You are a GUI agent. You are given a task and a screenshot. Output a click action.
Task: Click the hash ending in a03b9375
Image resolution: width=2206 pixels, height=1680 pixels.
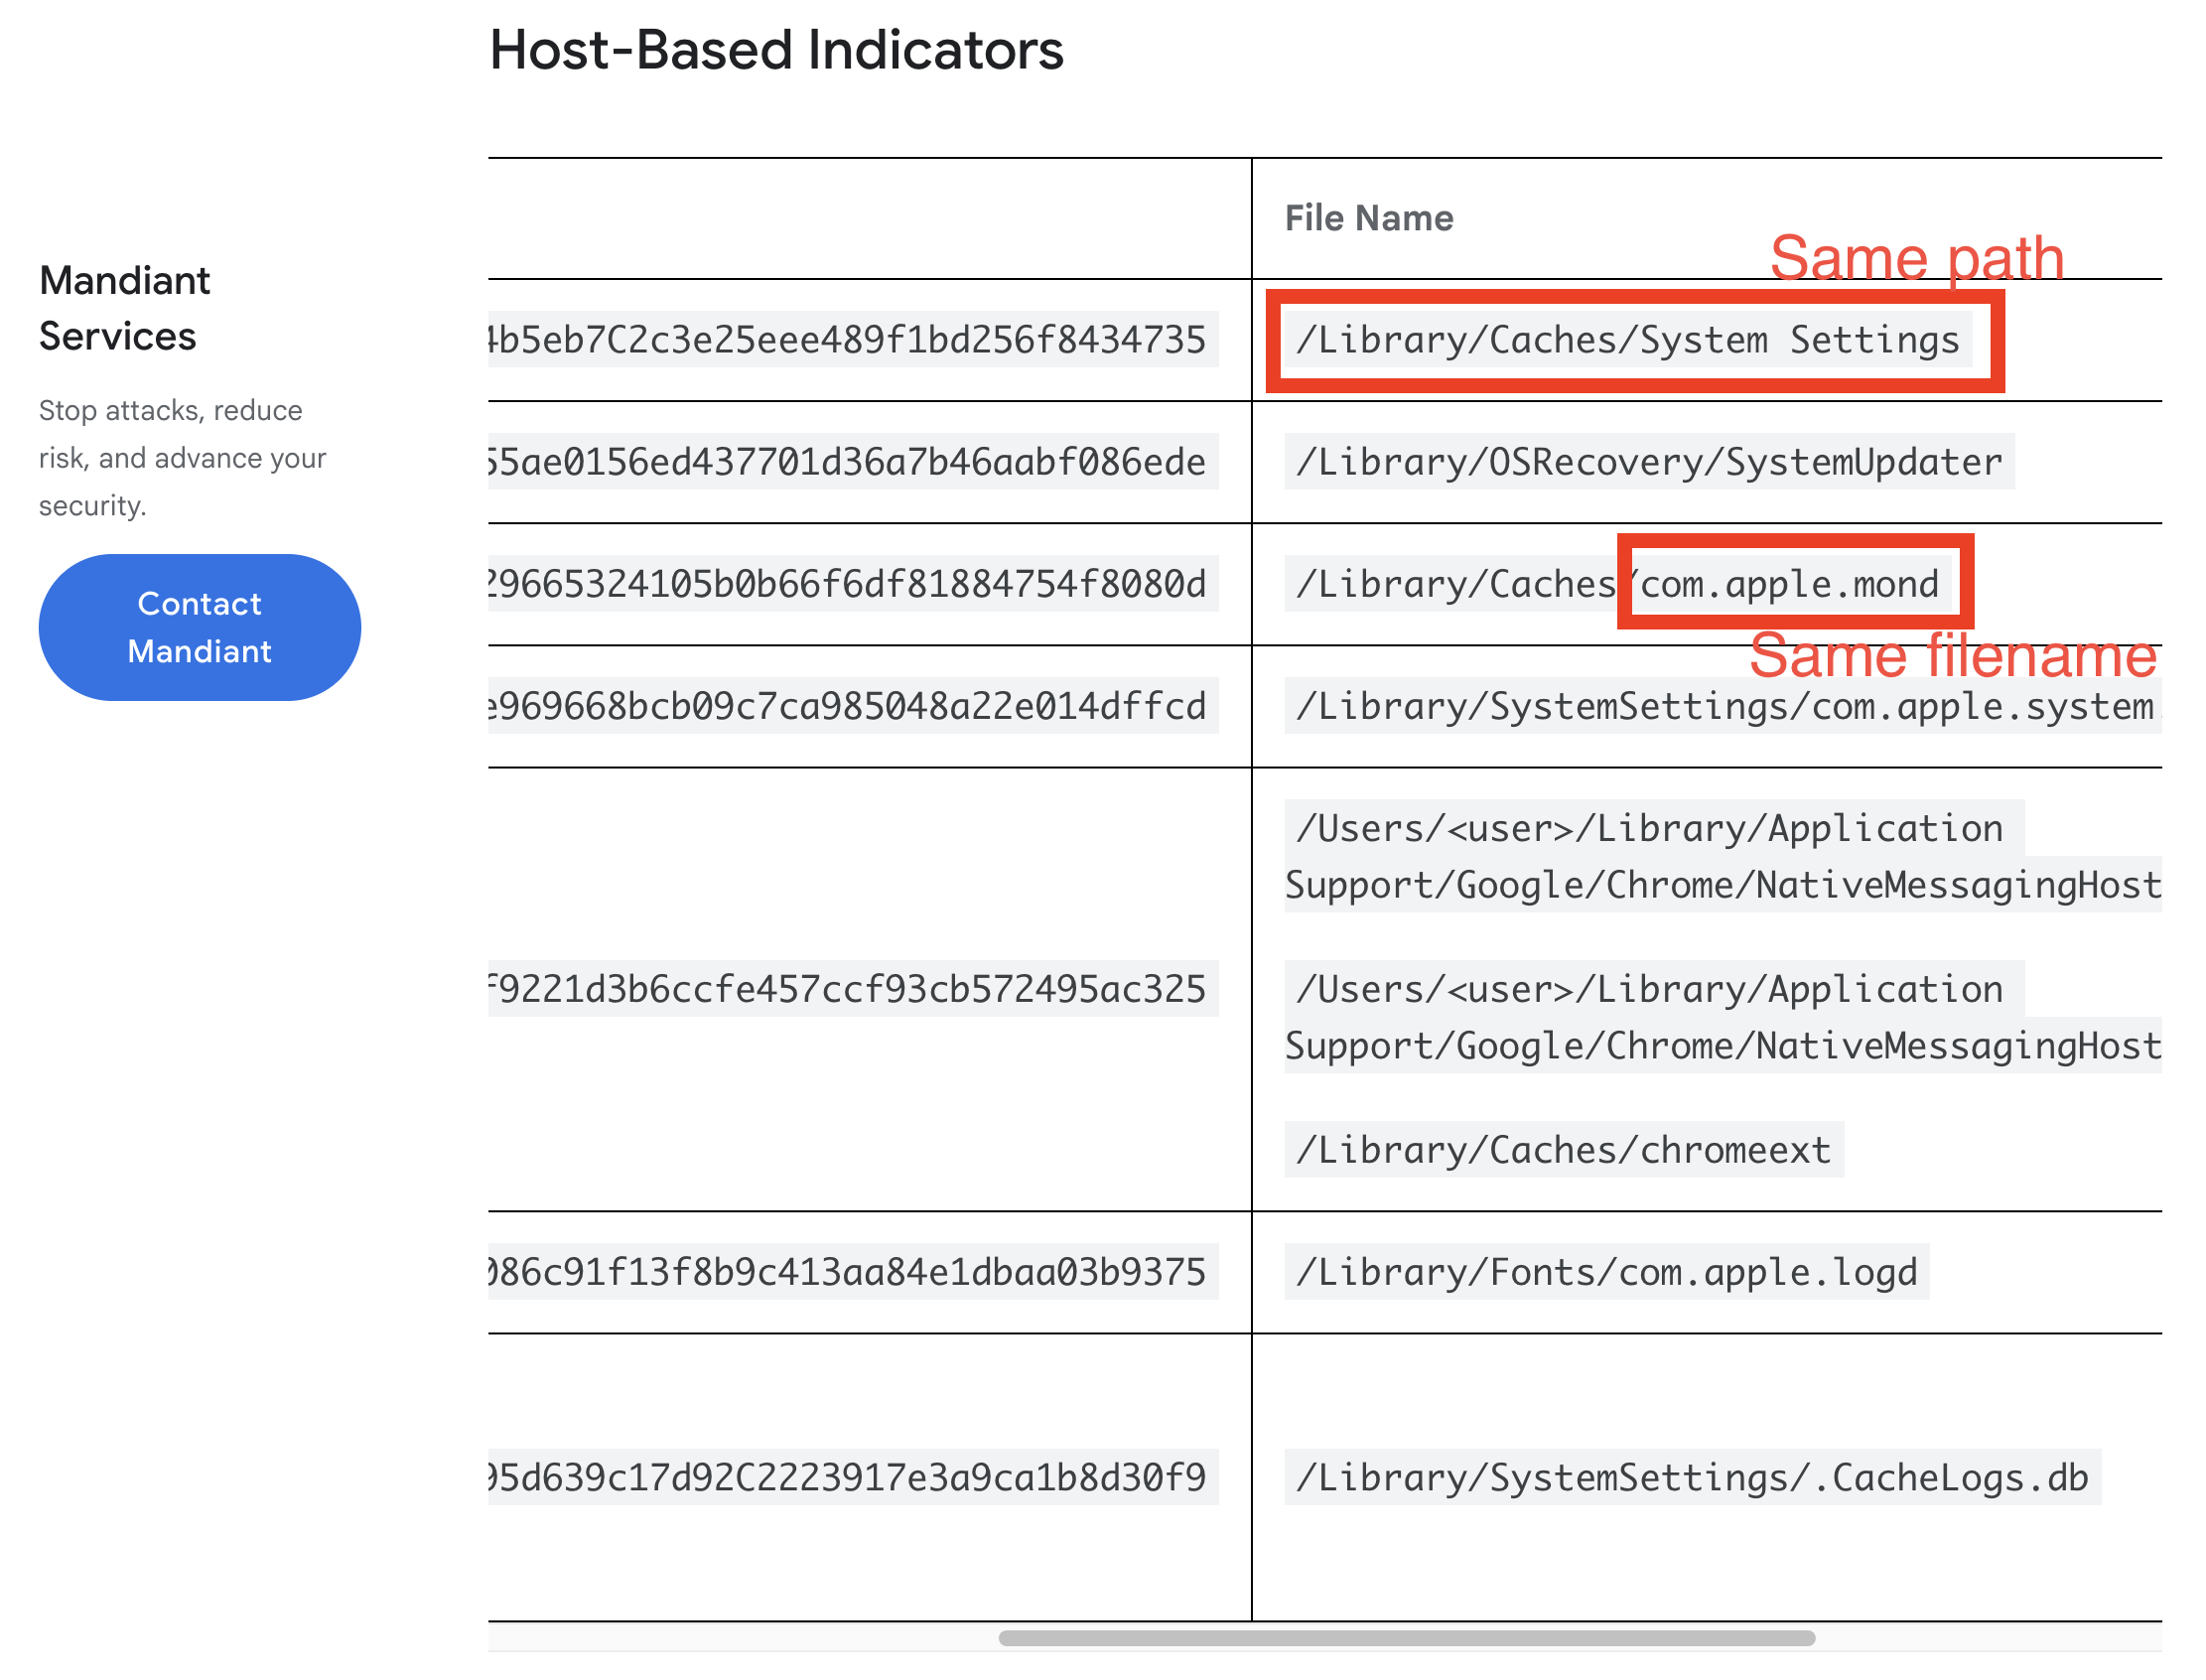tap(851, 1272)
